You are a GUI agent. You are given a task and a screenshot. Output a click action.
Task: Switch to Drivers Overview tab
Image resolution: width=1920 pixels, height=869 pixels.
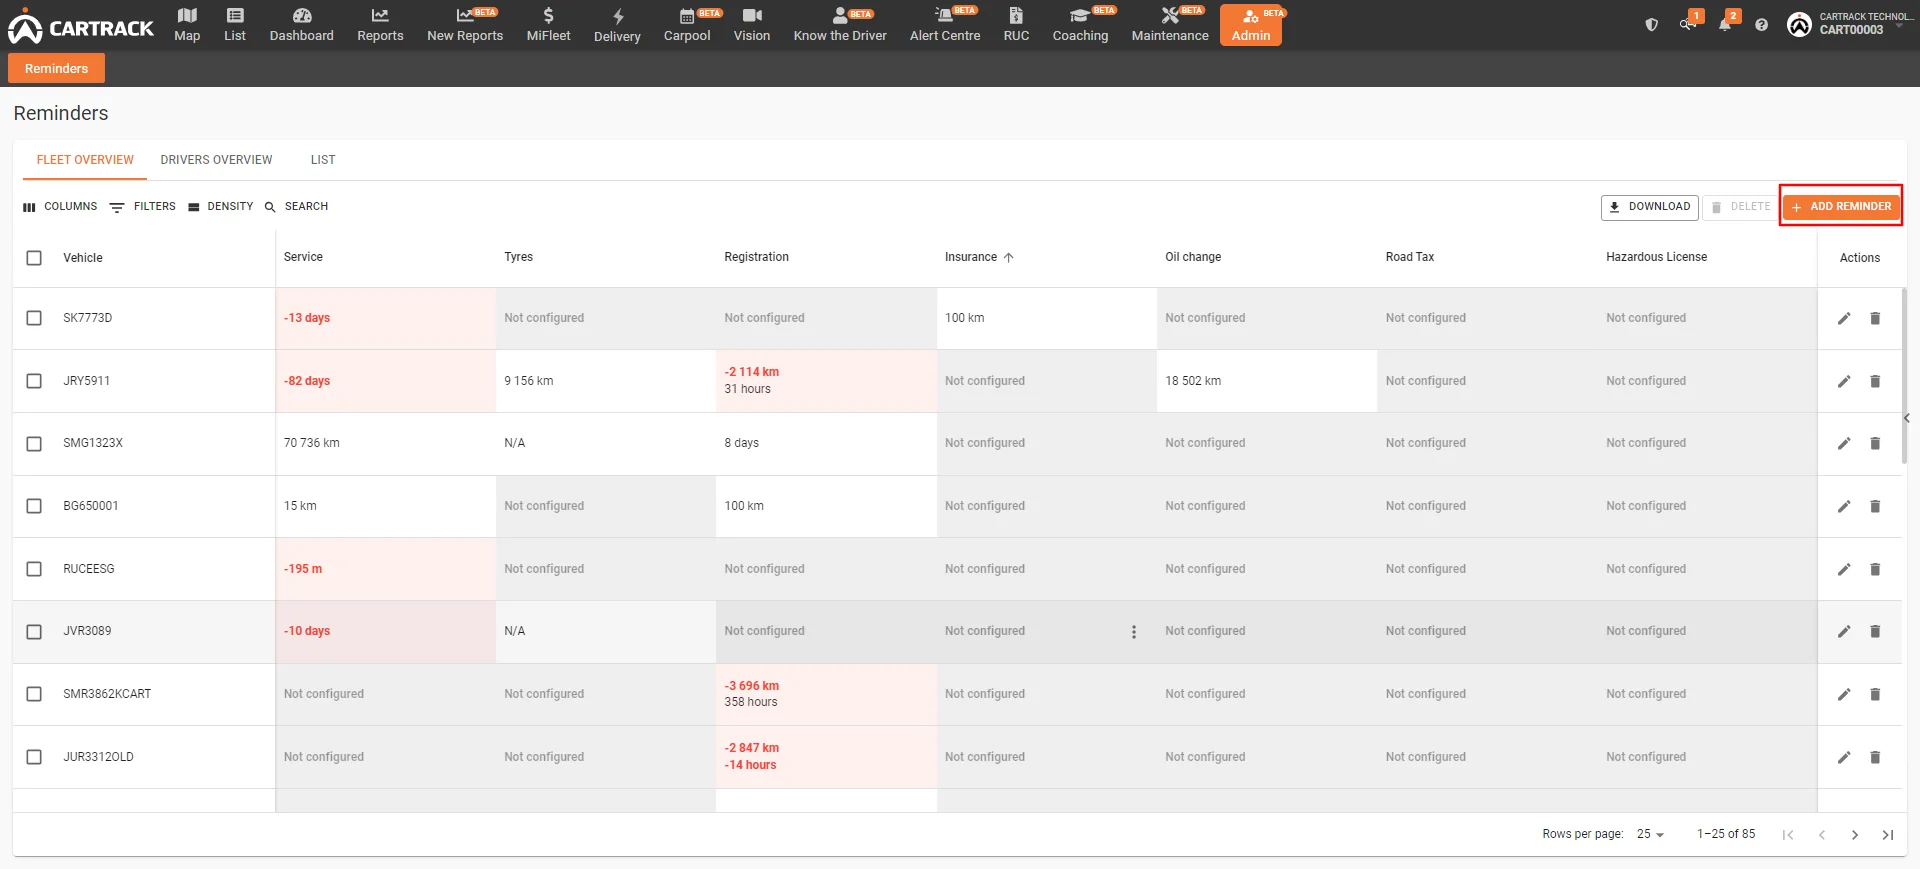[216, 160]
